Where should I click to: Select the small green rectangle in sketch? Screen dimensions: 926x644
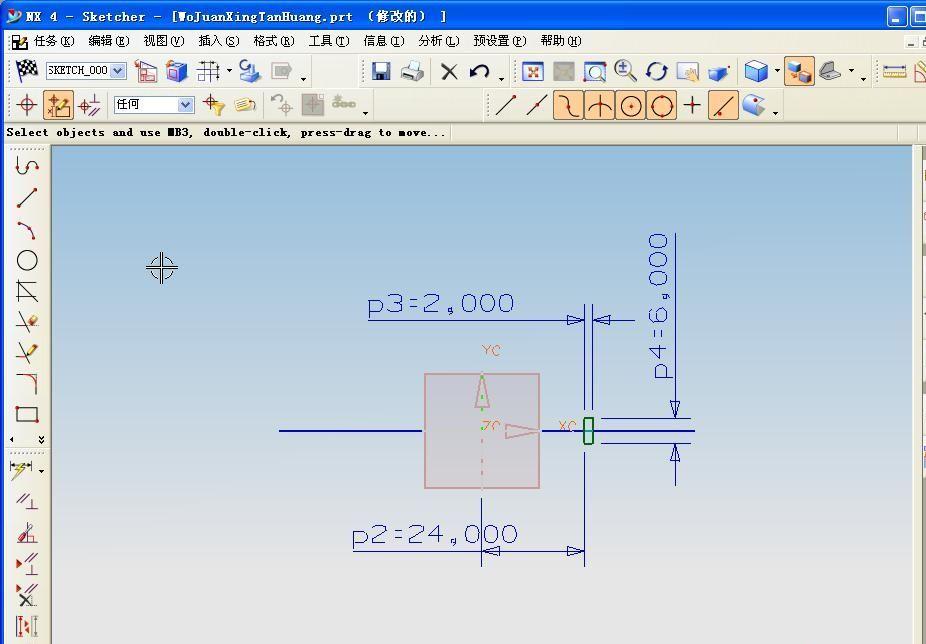(588, 431)
